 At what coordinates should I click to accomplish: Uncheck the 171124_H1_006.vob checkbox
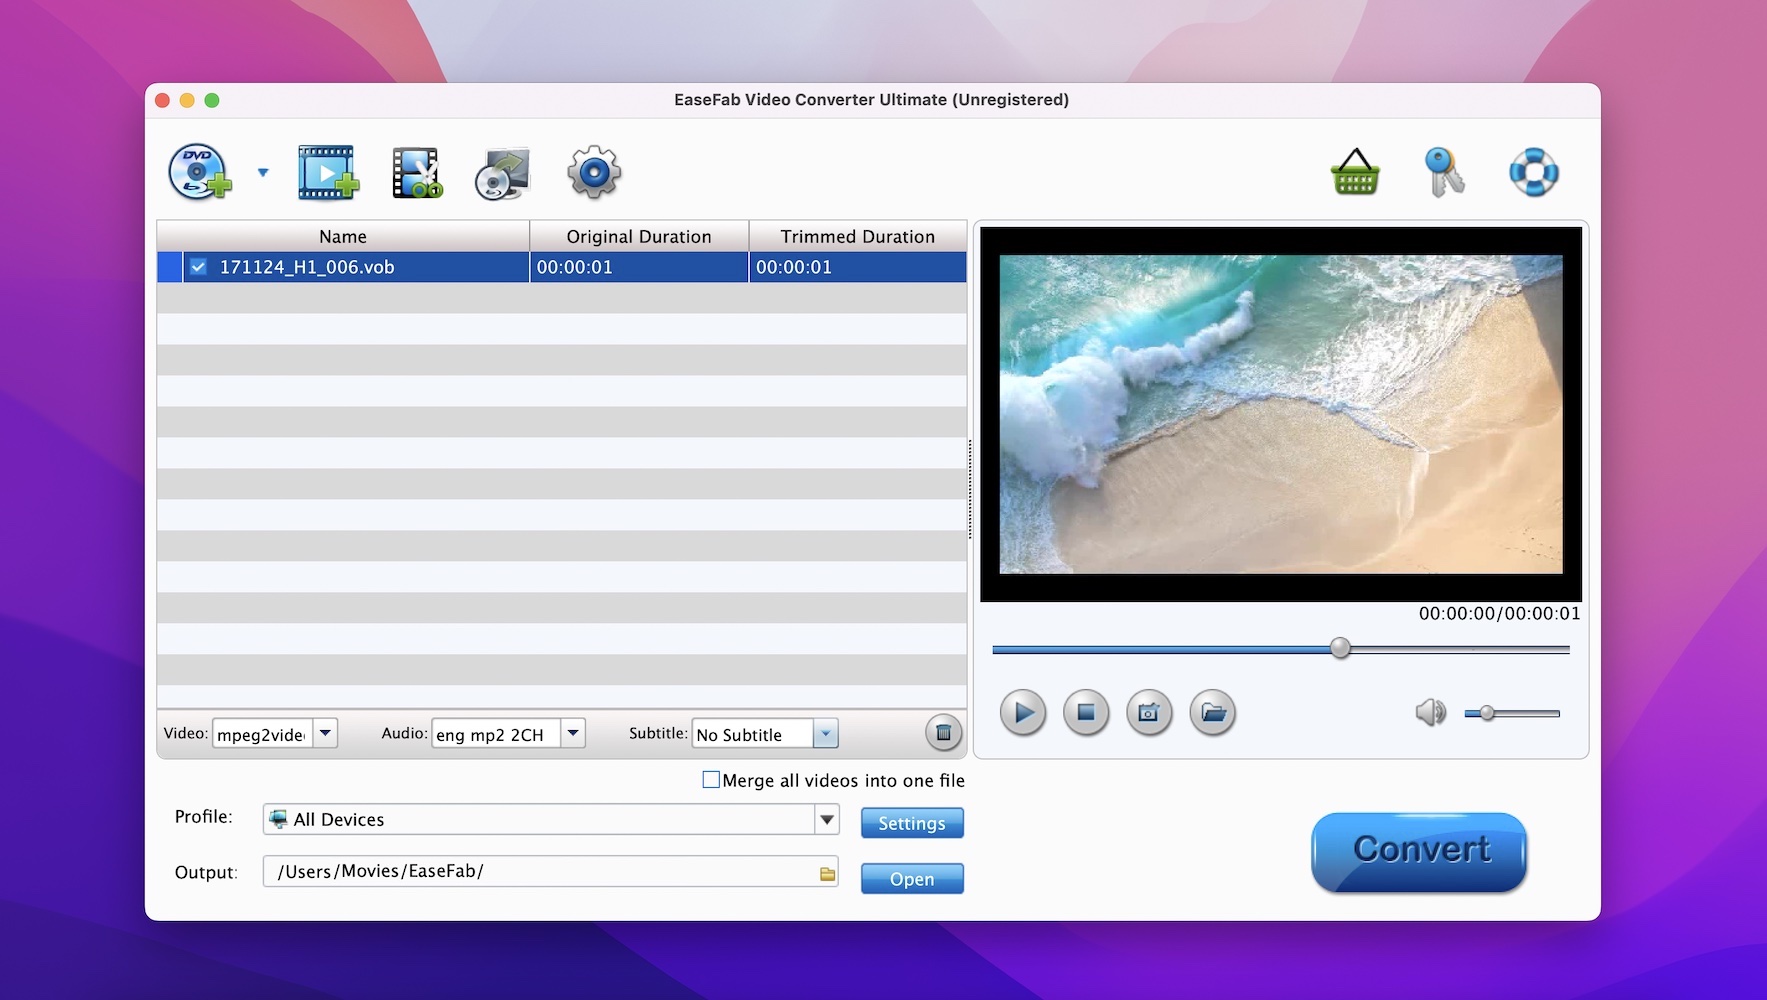pyautogui.click(x=198, y=267)
